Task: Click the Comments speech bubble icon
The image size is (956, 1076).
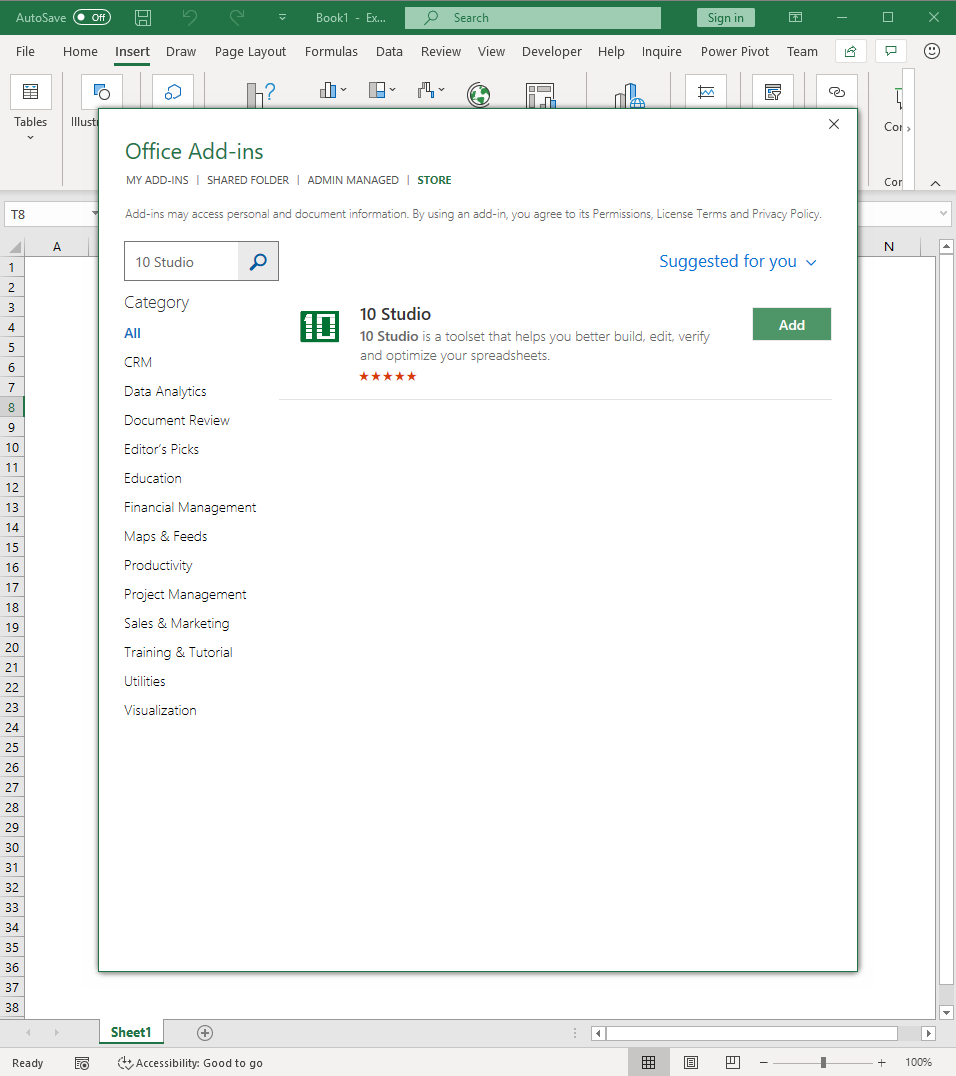Action: coord(891,51)
